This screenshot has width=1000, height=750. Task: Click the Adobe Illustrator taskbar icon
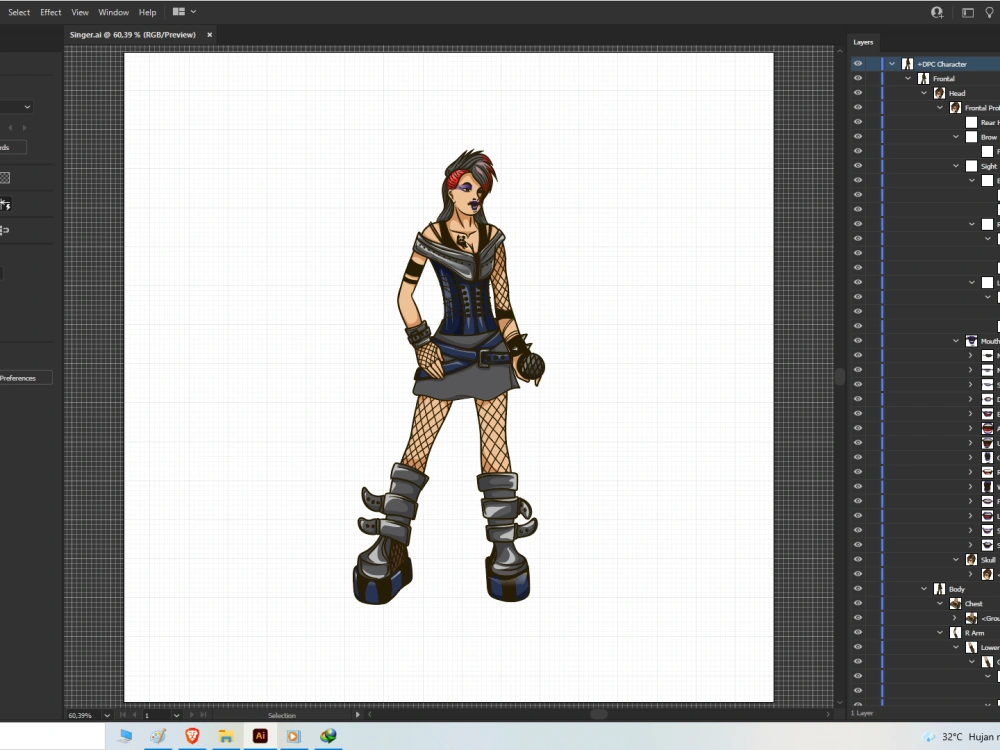(x=260, y=736)
